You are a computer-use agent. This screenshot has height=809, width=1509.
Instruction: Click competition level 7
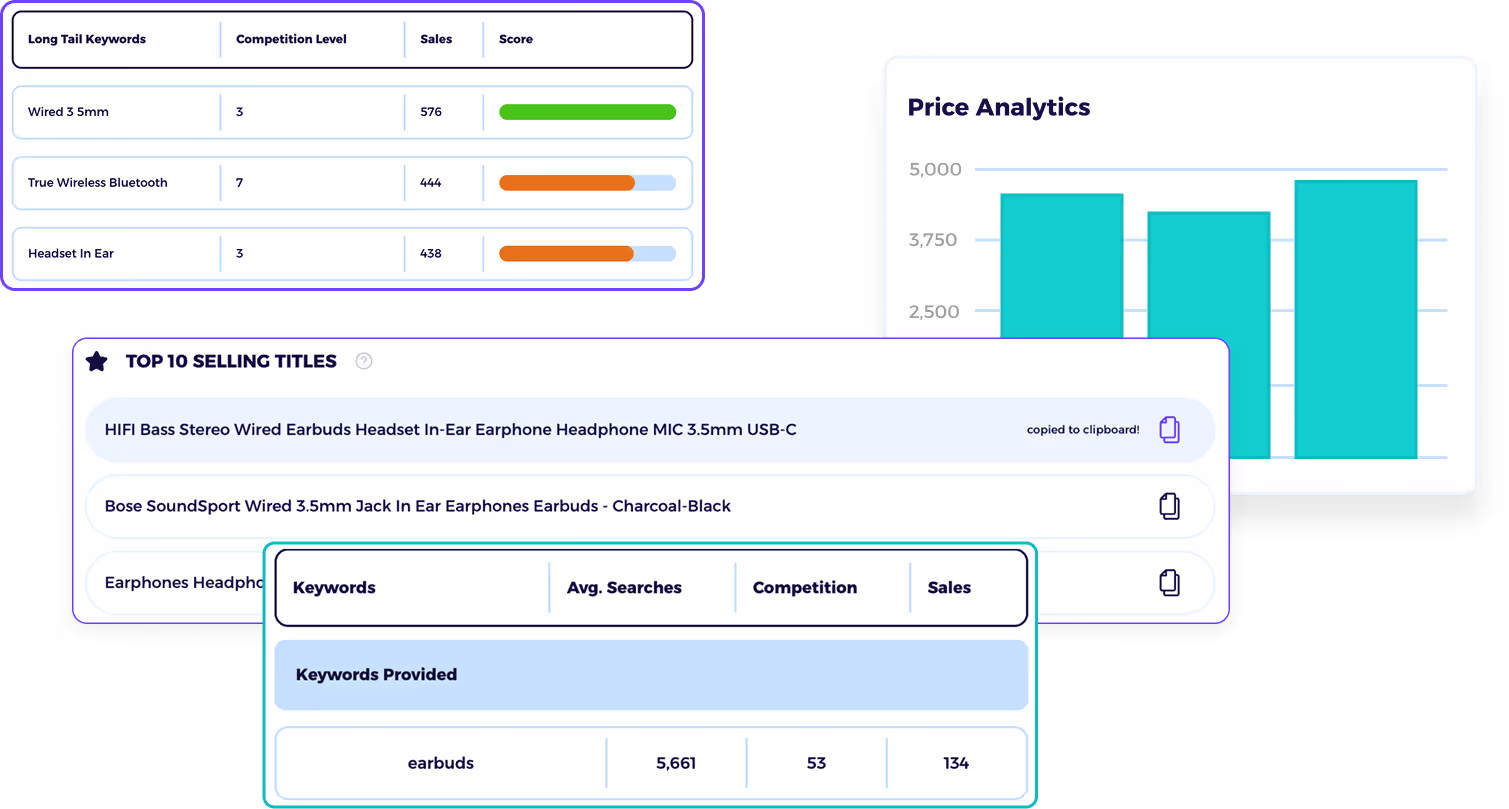pos(240,183)
